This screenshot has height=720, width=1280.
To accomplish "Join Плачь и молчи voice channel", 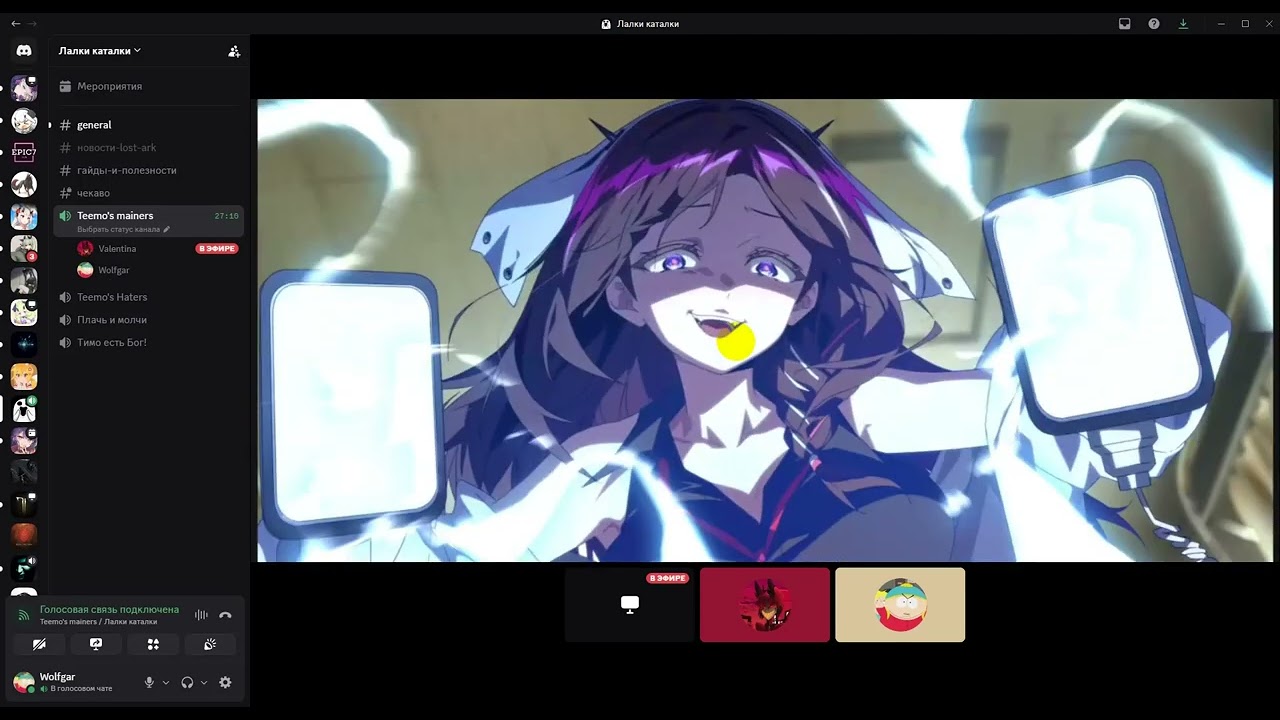I will pos(148,320).
